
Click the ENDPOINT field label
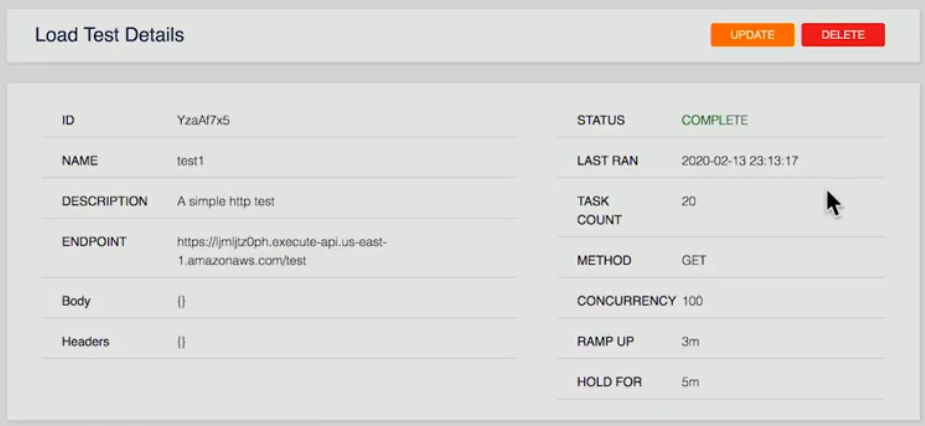pyautogui.click(x=94, y=242)
